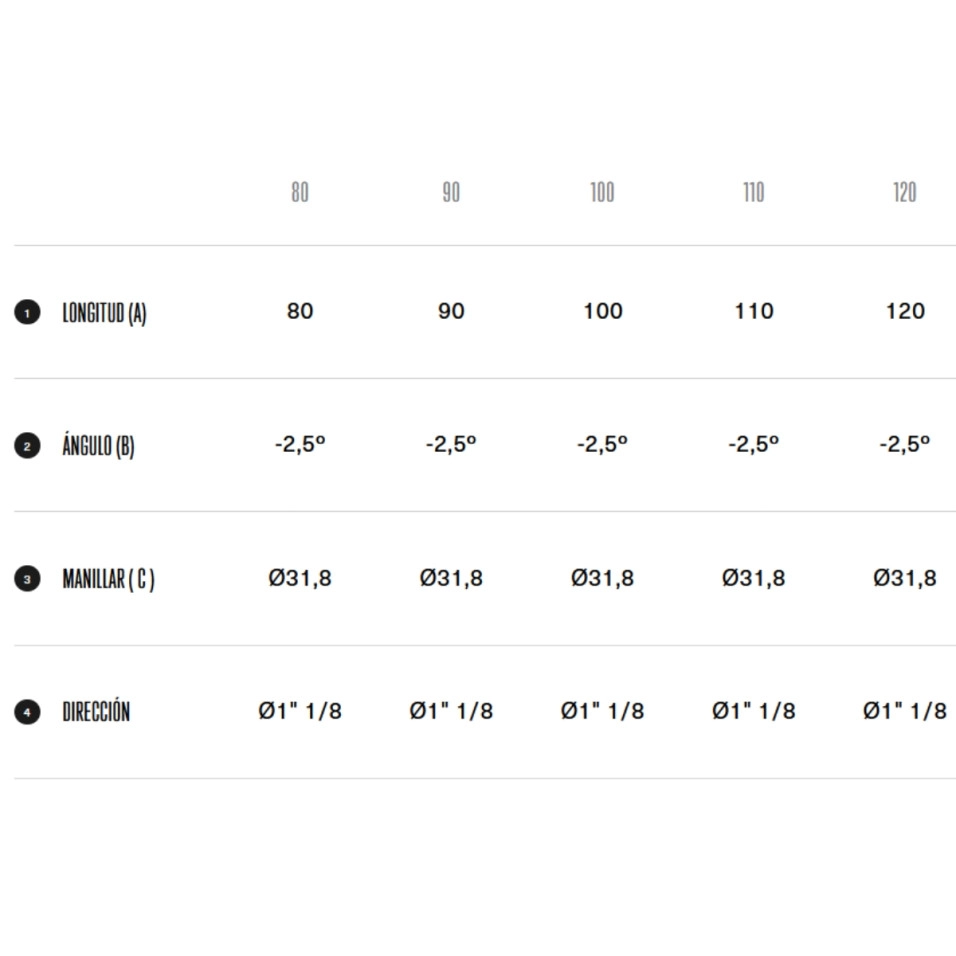
Task: Click the number 4 circle icon beside Dirección
Action: coord(27,712)
